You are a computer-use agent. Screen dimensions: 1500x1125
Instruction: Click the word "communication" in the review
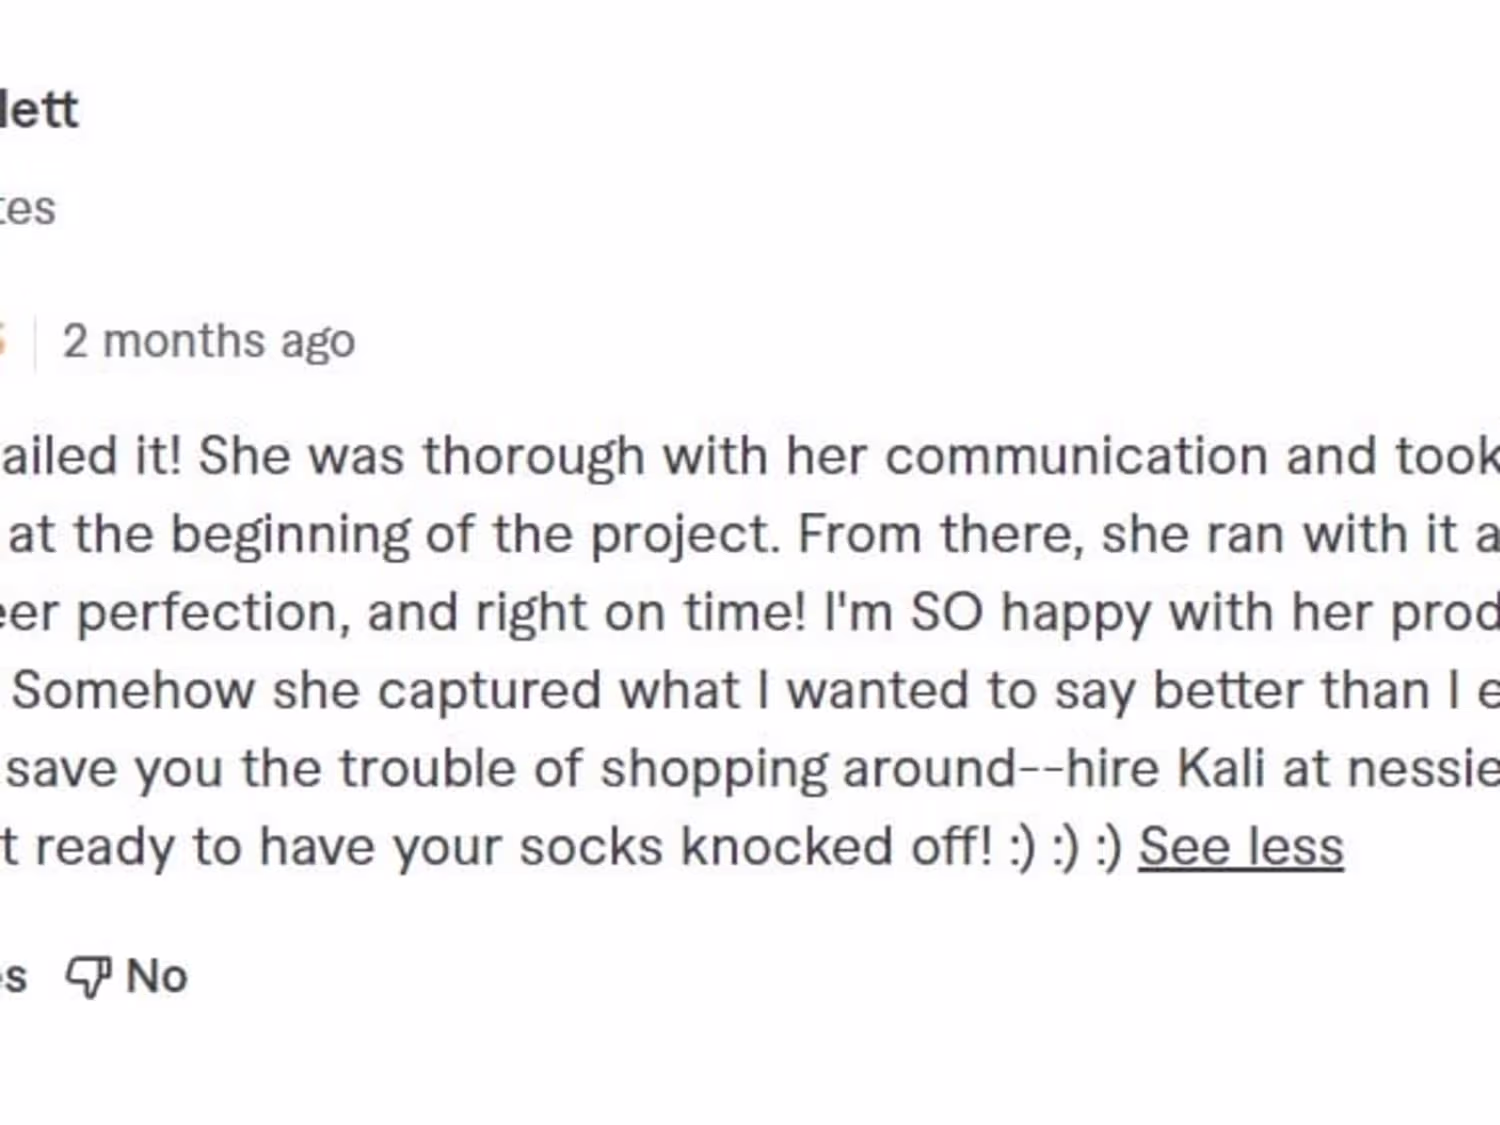(1076, 456)
